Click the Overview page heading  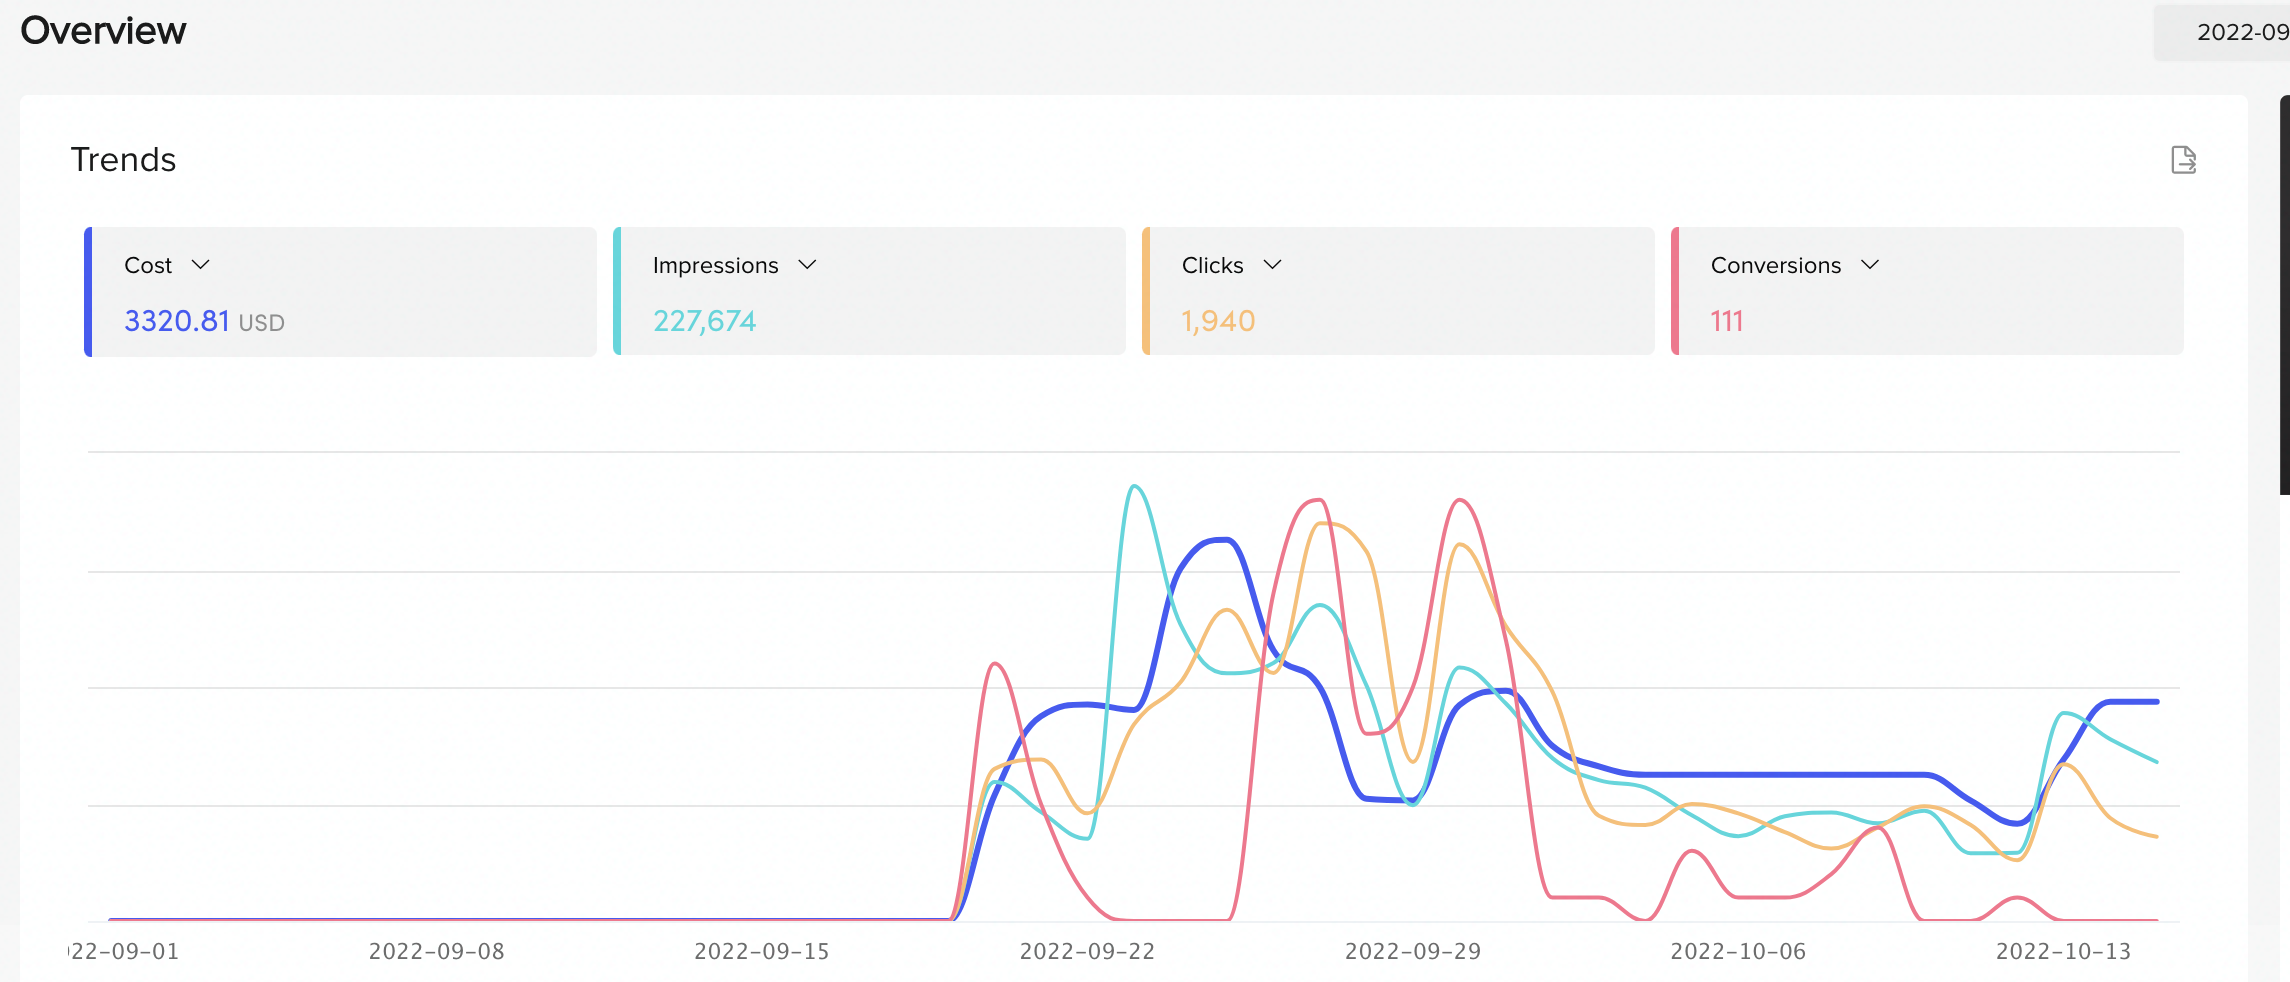pos(103,31)
